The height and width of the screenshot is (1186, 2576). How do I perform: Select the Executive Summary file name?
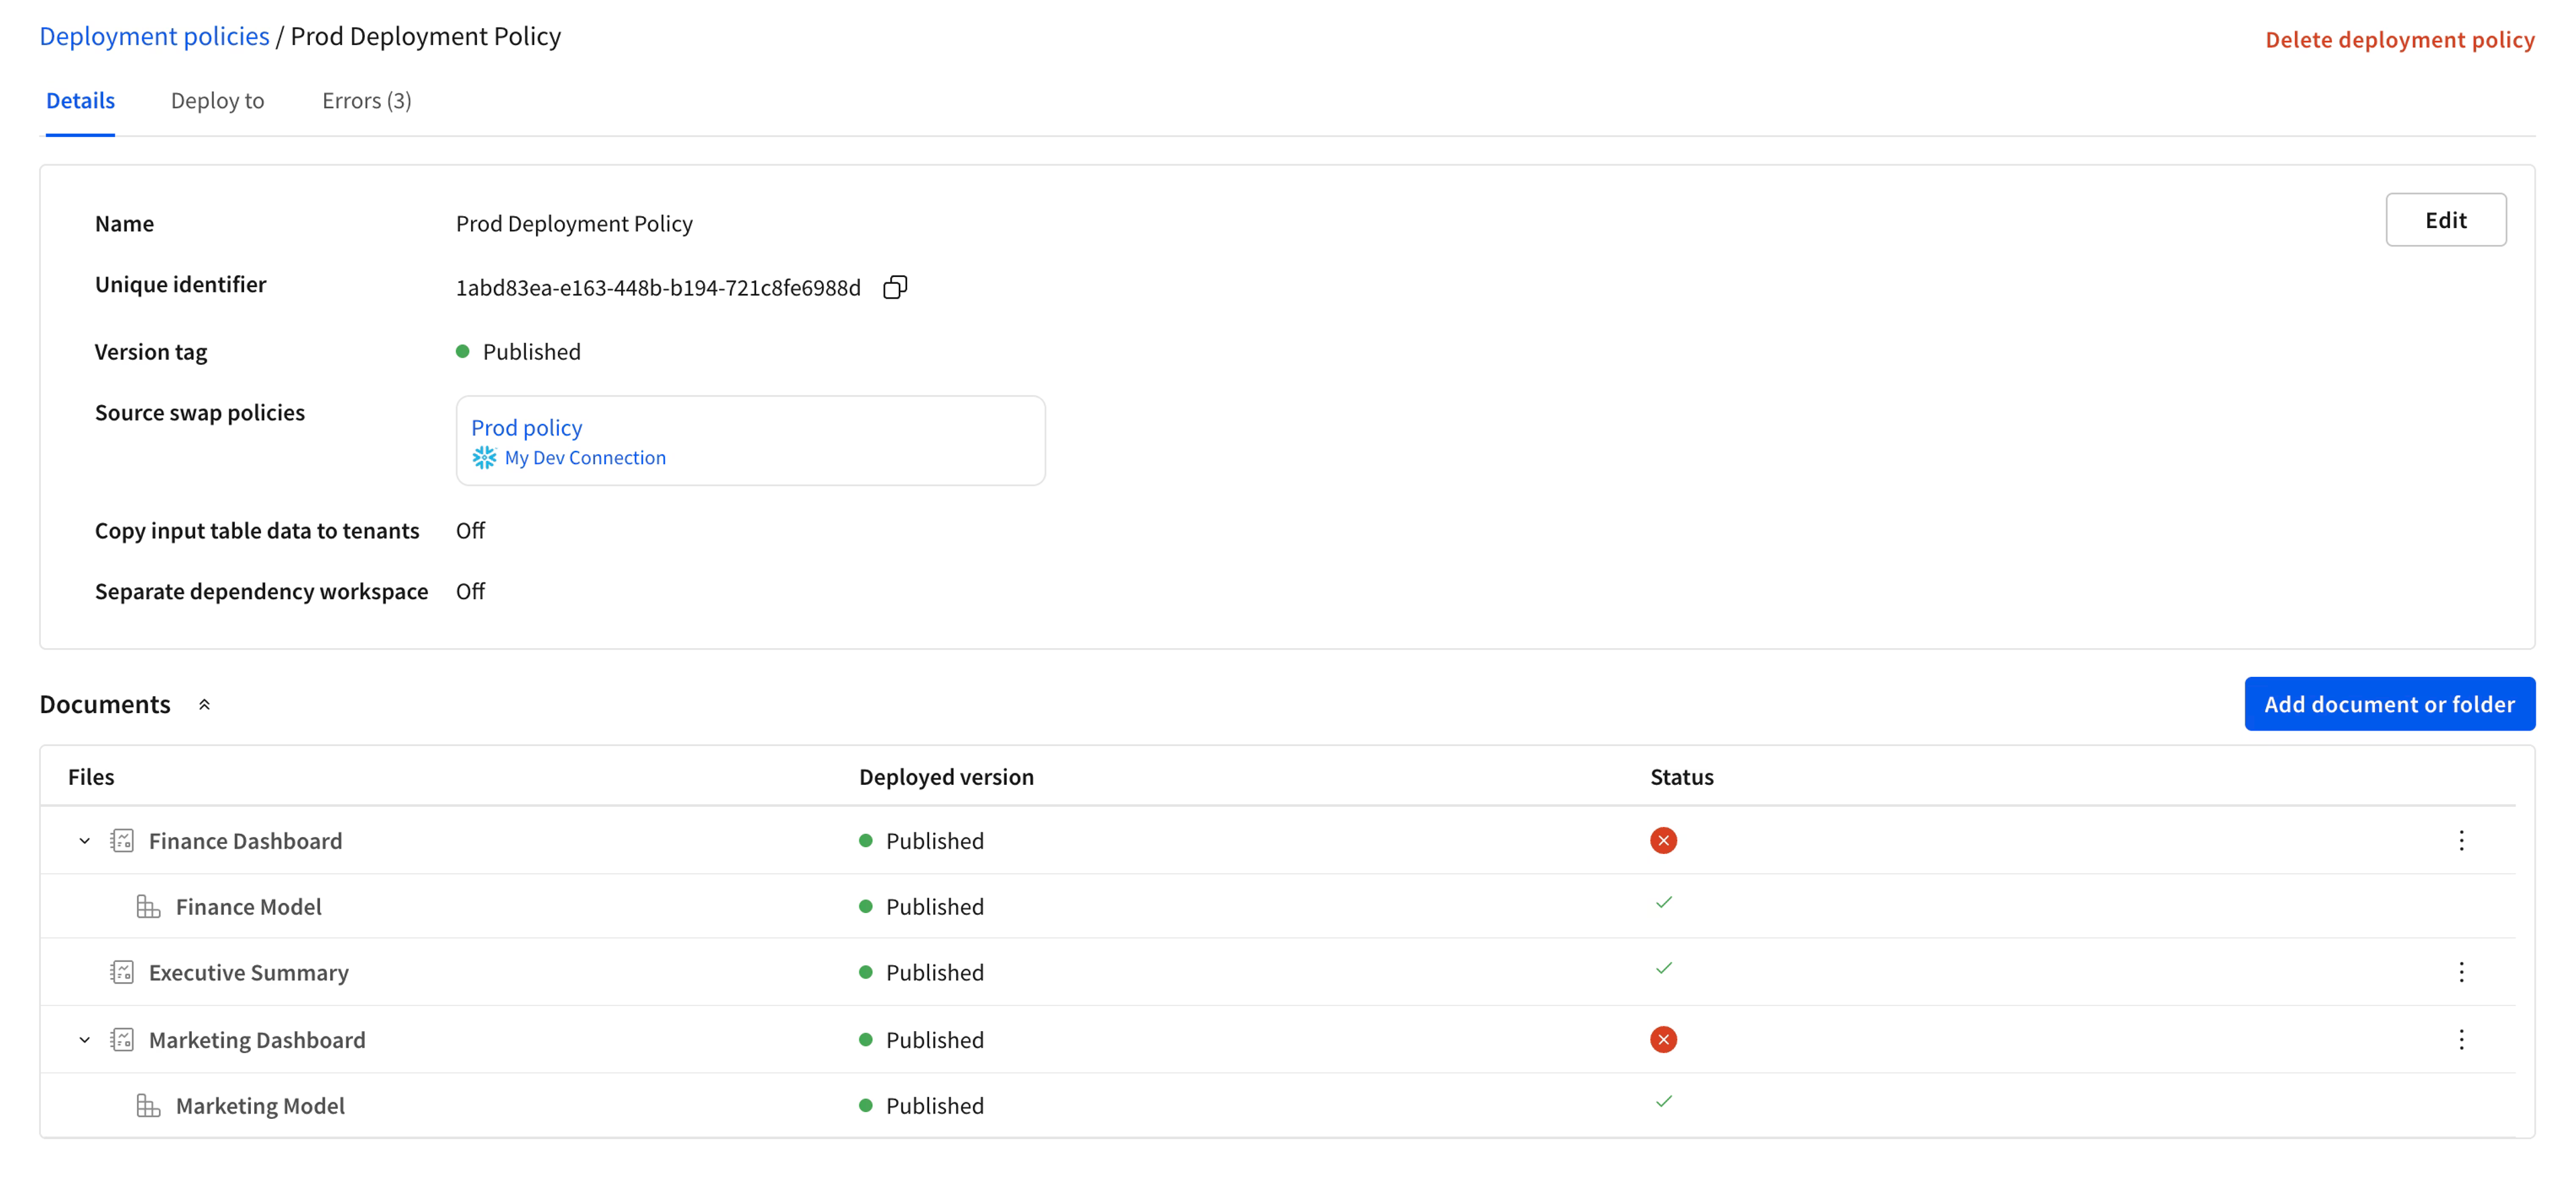click(x=248, y=973)
